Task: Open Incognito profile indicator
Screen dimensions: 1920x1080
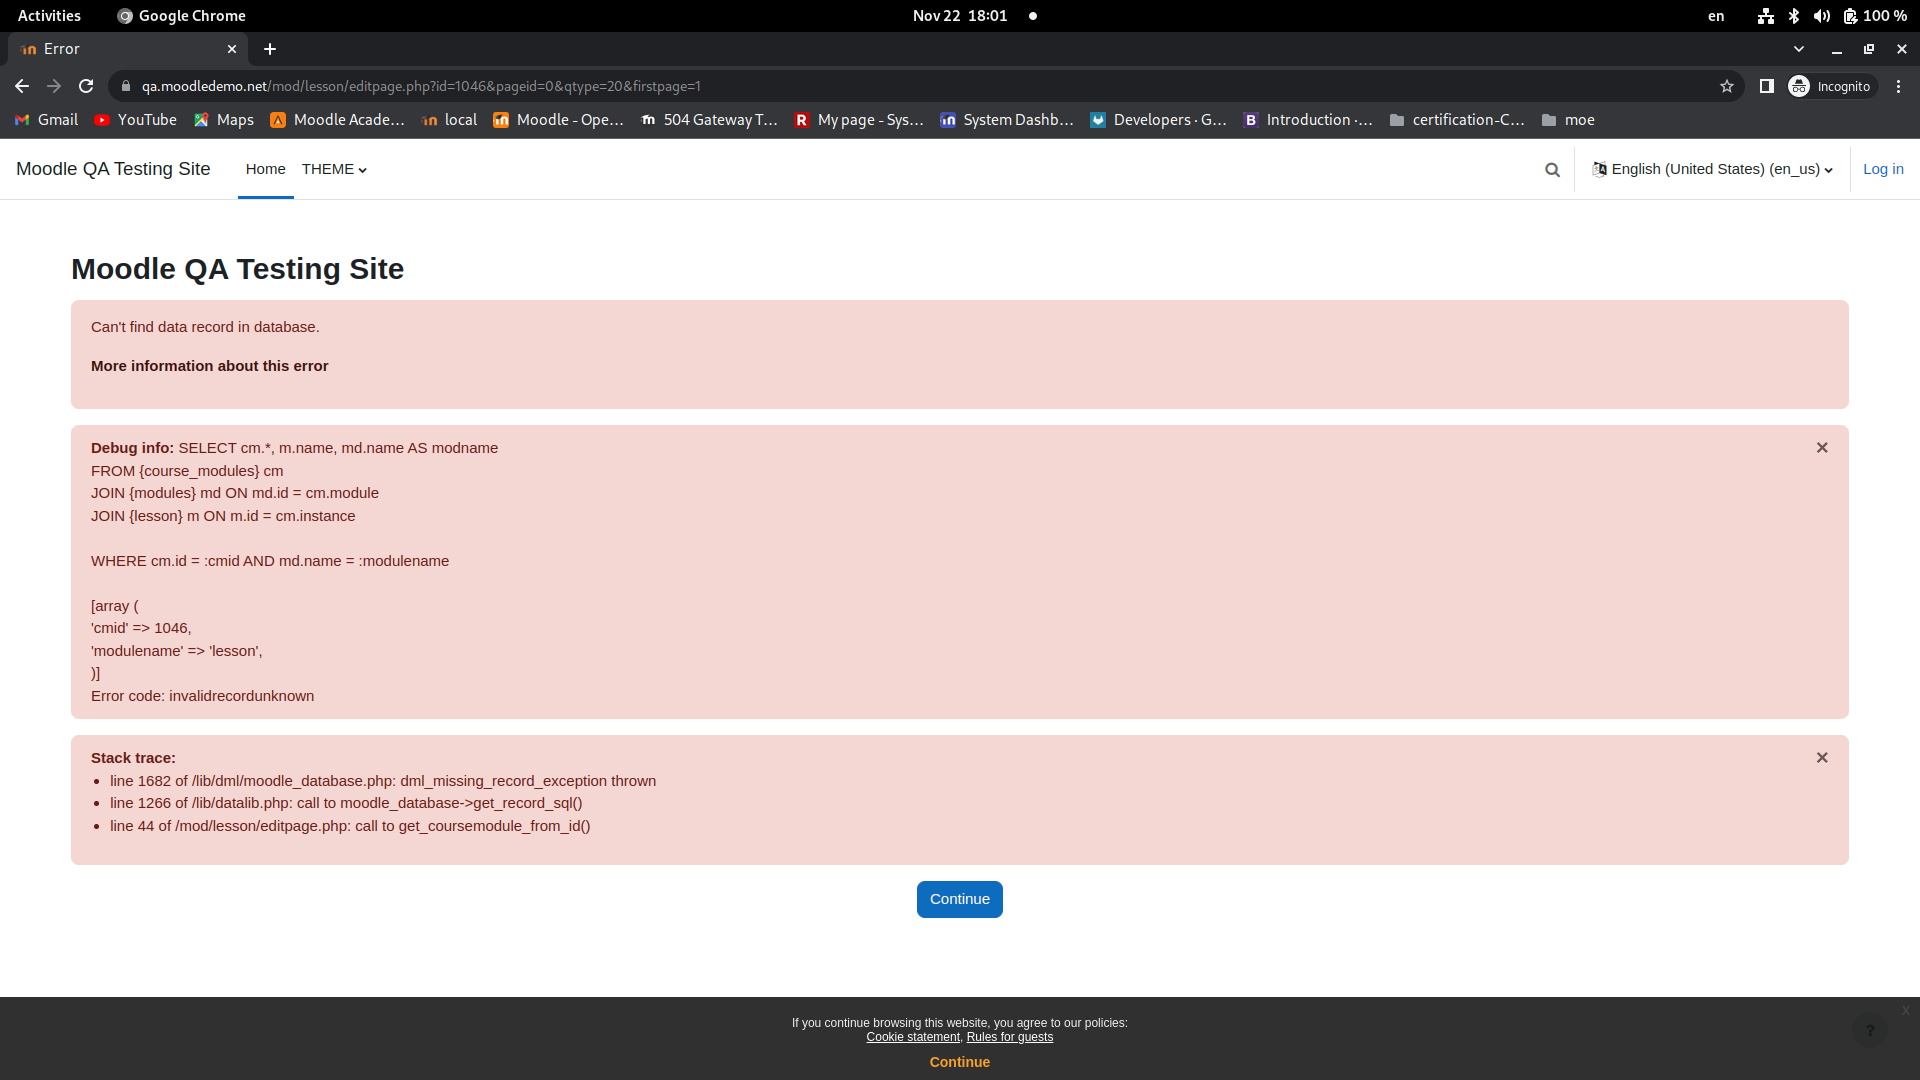Action: pyautogui.click(x=1831, y=86)
